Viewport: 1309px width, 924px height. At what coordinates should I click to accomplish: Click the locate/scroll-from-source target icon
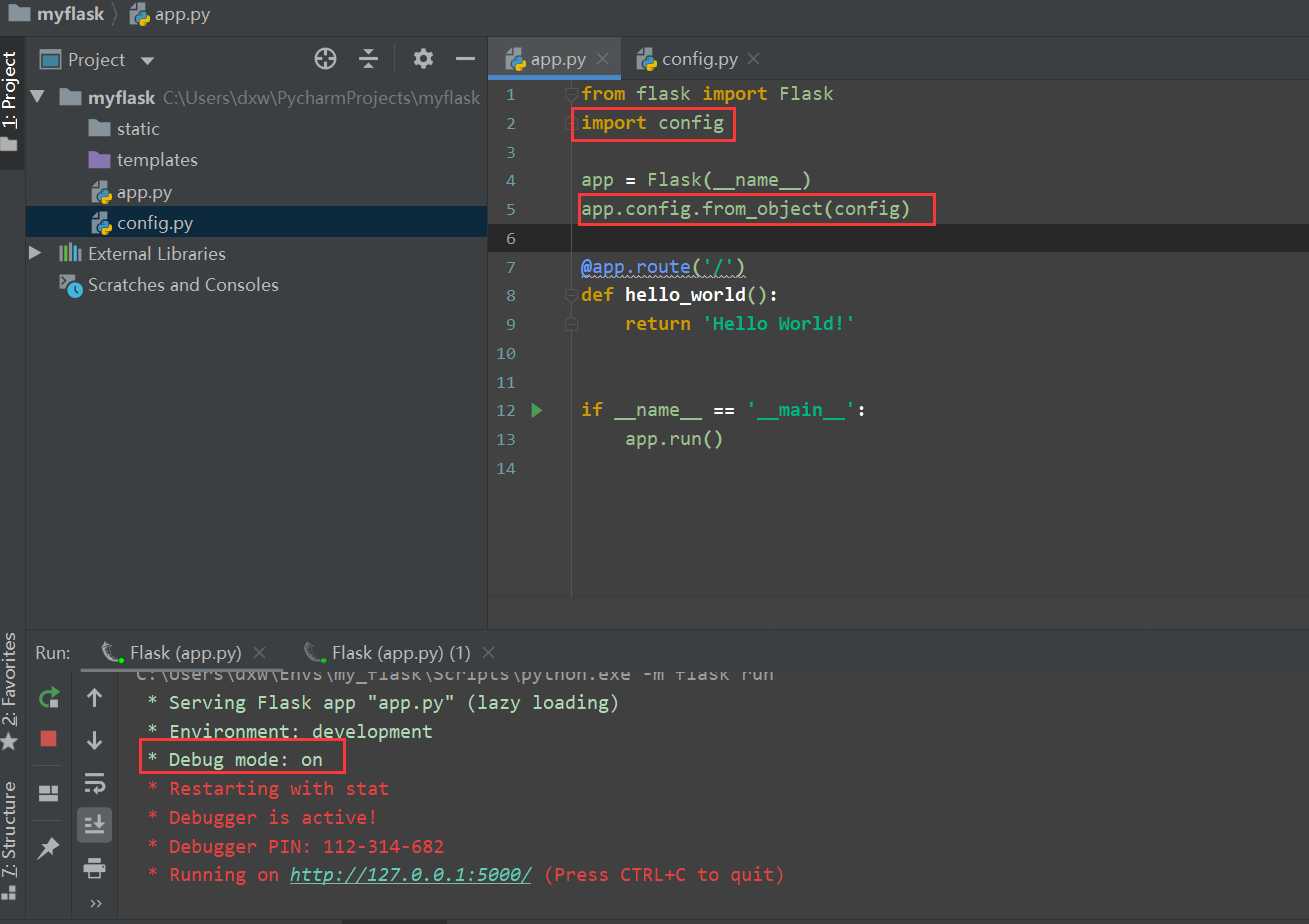click(325, 59)
